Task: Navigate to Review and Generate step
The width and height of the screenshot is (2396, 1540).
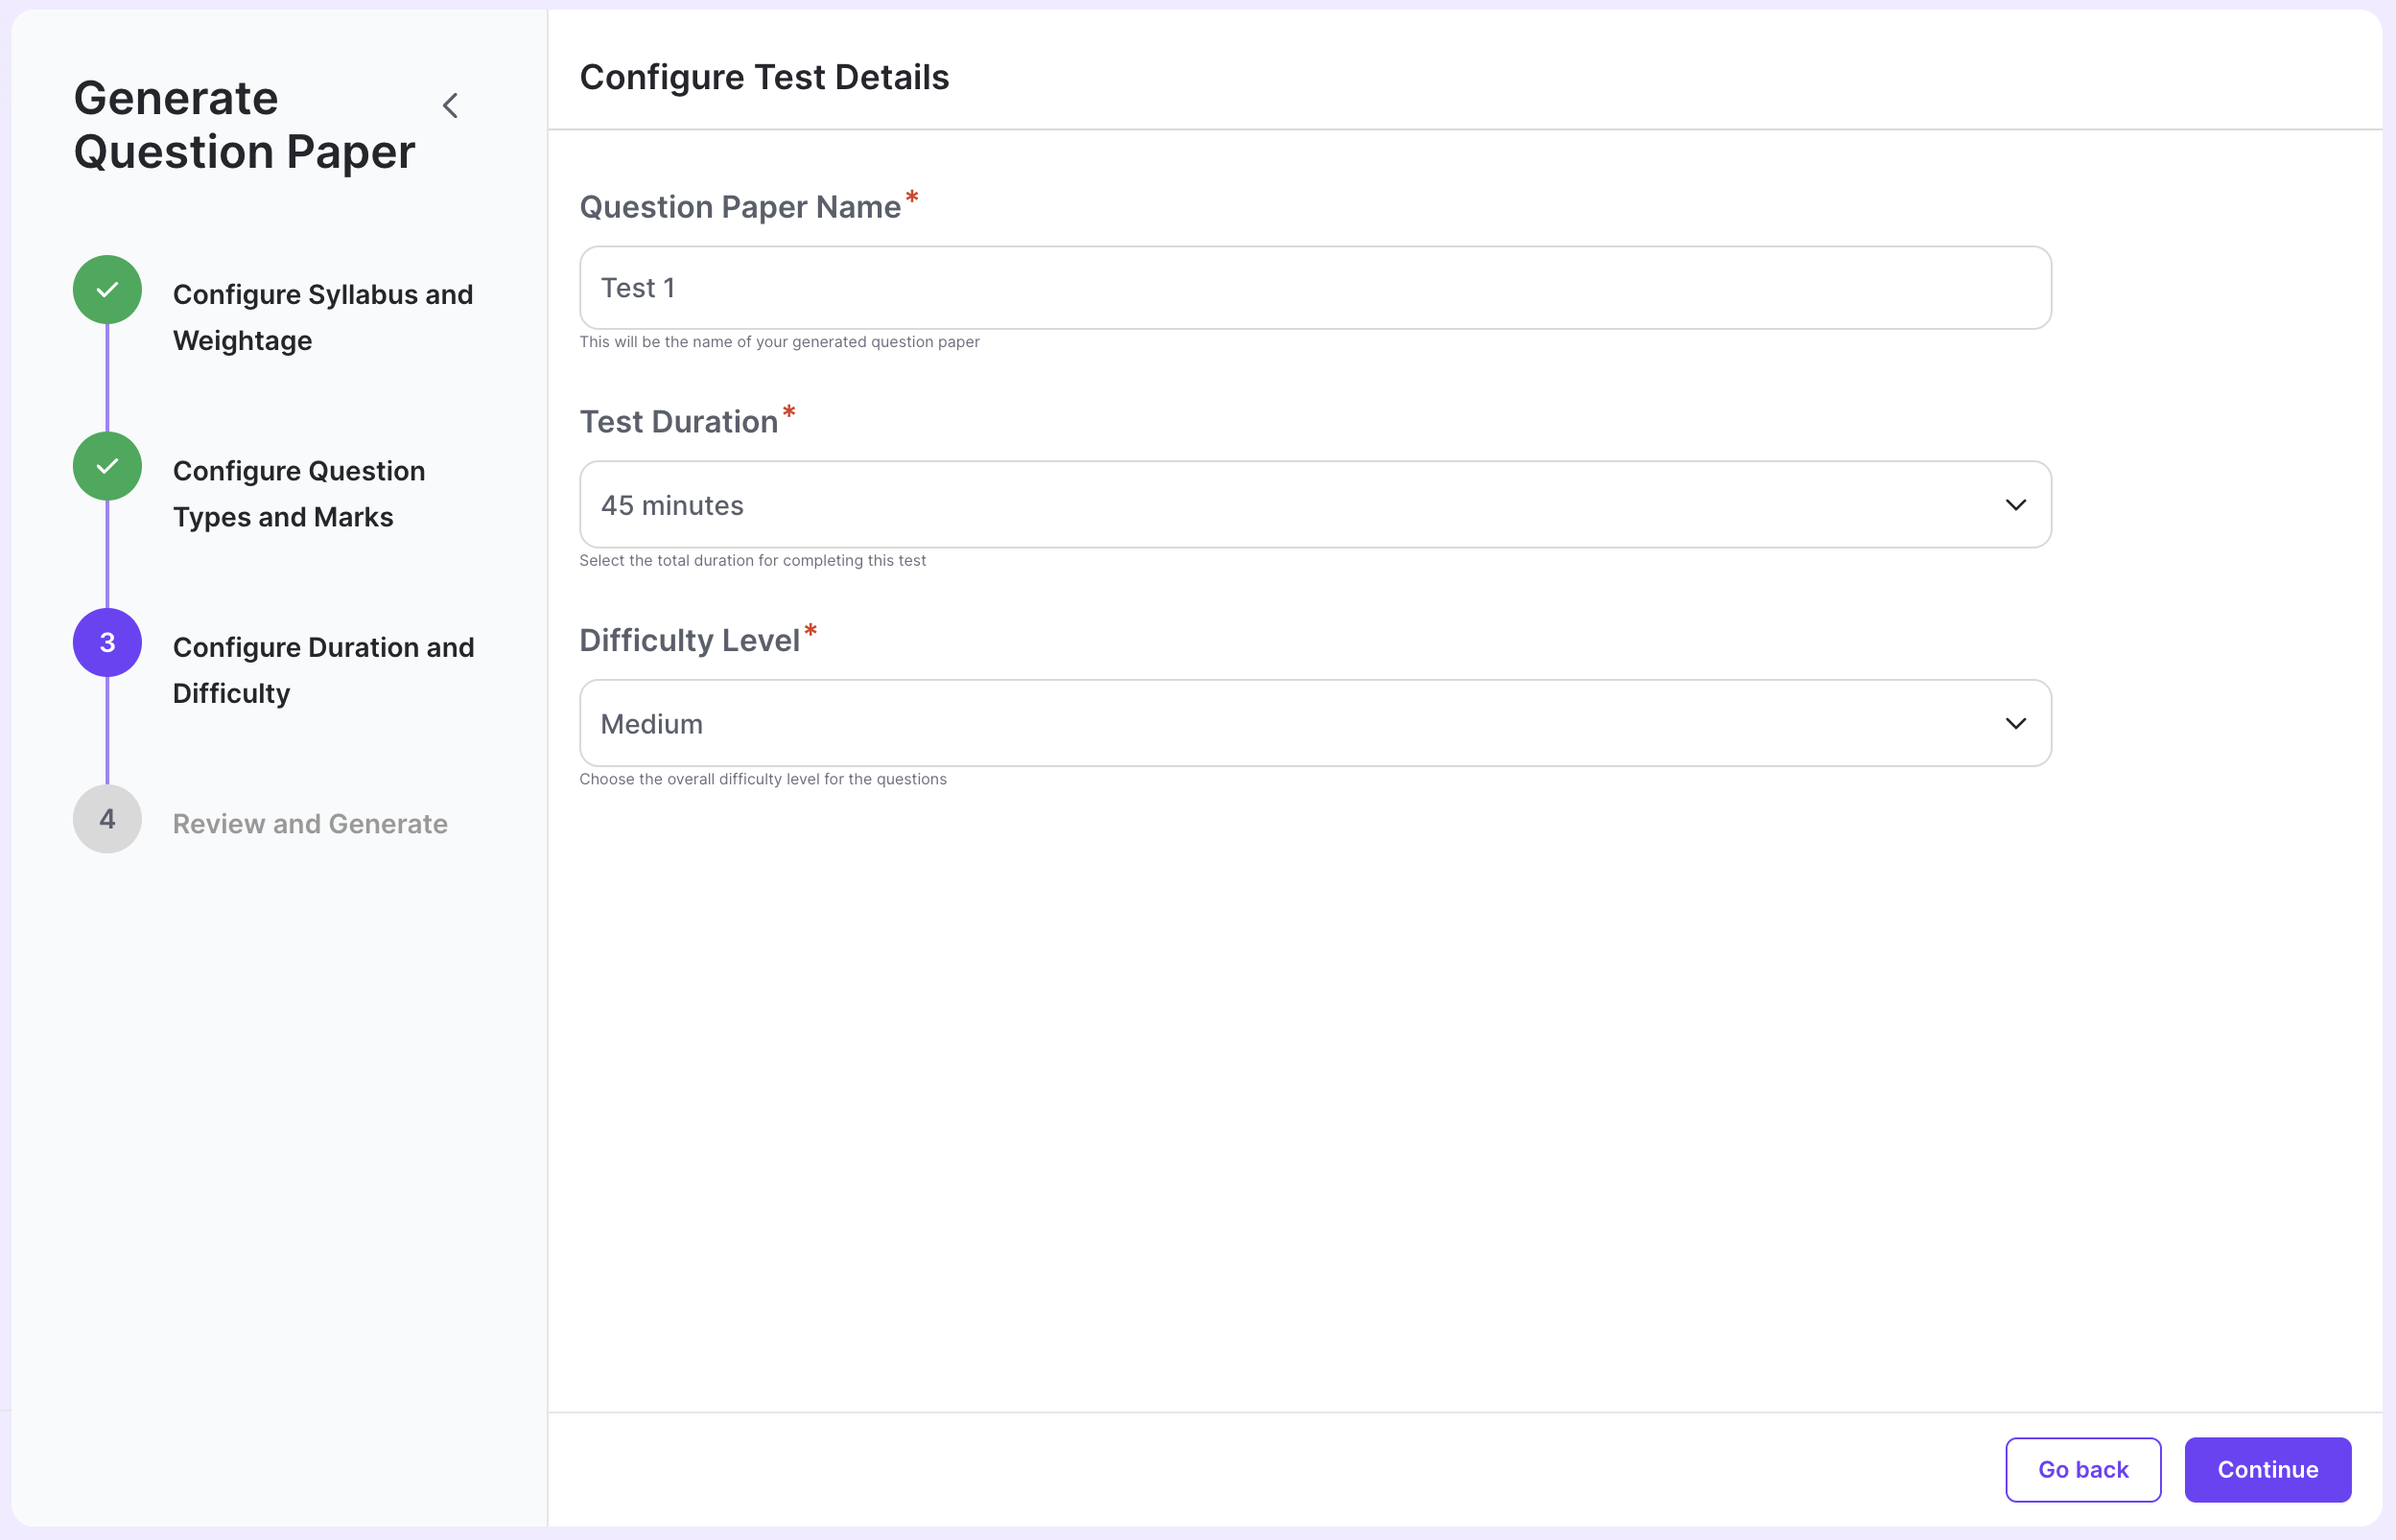Action: click(x=310, y=823)
